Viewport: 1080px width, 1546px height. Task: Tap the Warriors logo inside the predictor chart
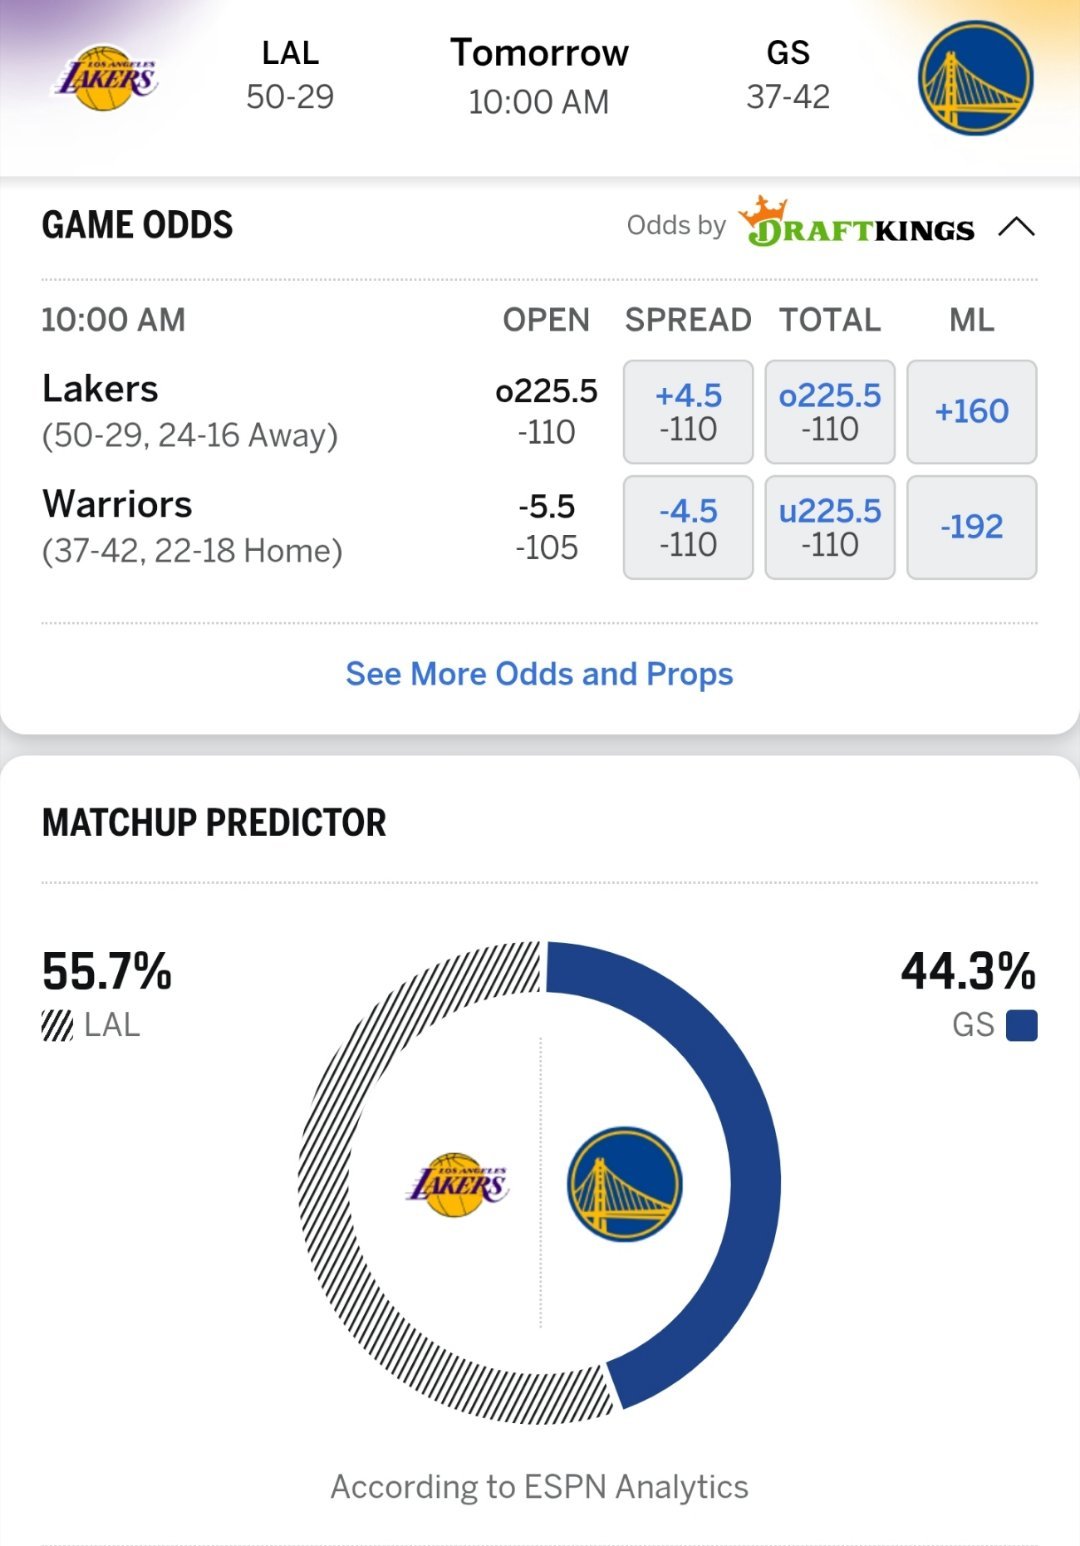(x=624, y=1185)
